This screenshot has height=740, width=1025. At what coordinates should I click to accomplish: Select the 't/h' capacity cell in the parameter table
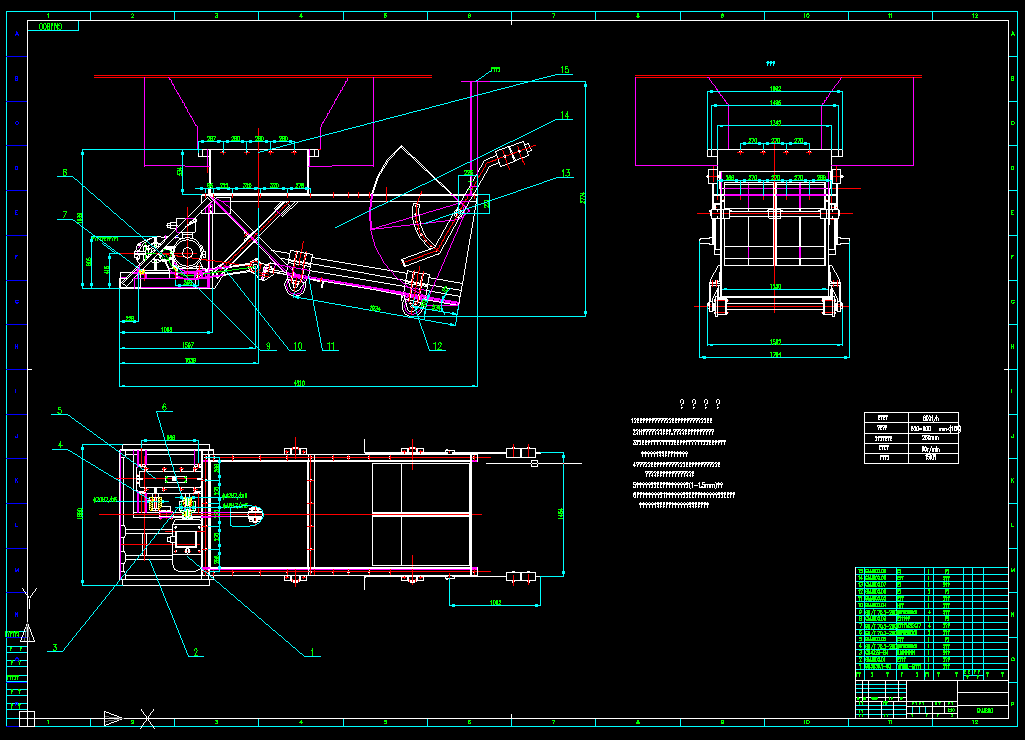pyautogui.click(x=933, y=418)
